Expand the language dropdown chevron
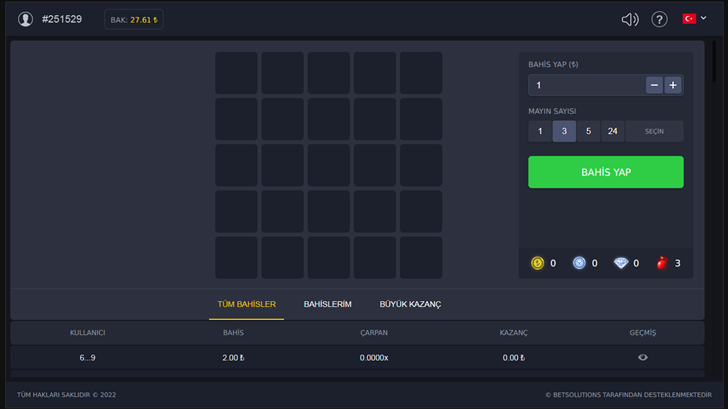 [704, 18]
